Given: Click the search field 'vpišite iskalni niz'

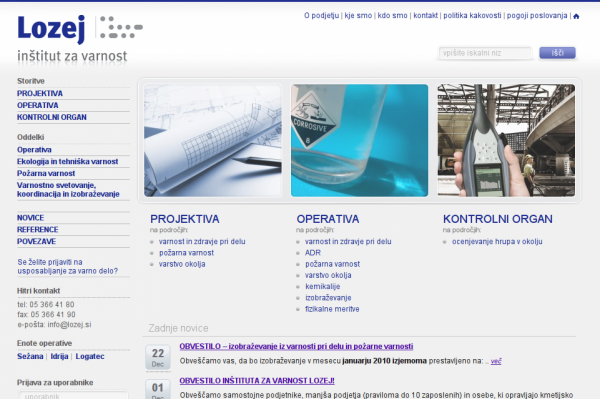Looking at the screenshot, I should (485, 53).
